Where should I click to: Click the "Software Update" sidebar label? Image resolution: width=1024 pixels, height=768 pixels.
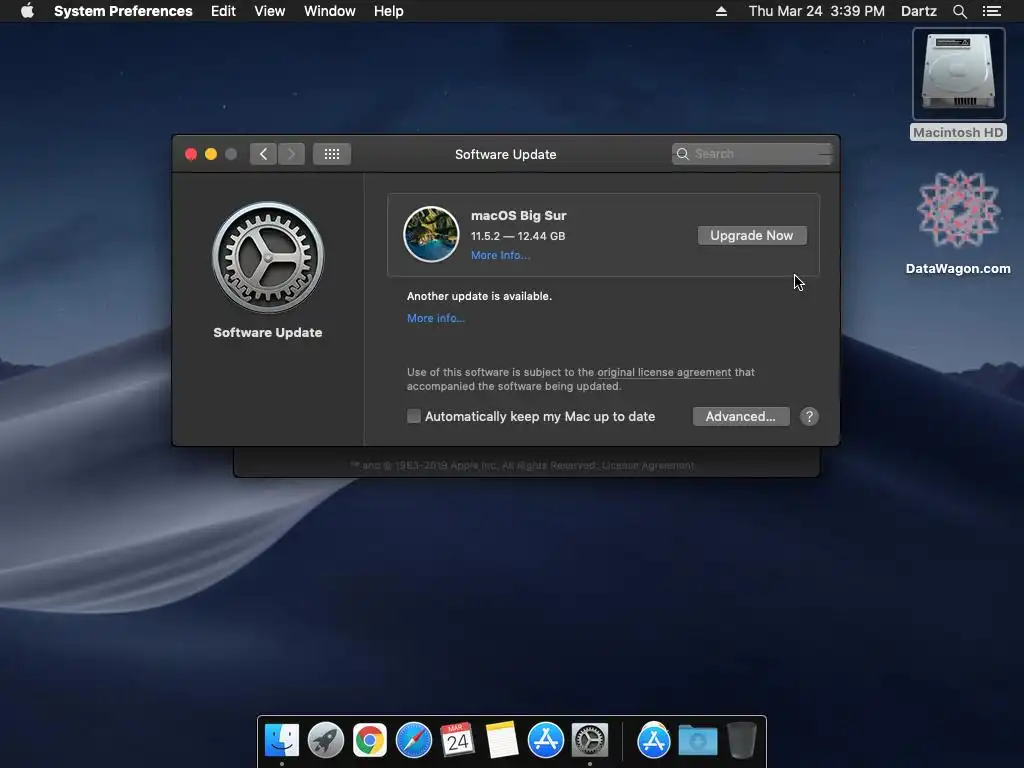(x=268, y=332)
